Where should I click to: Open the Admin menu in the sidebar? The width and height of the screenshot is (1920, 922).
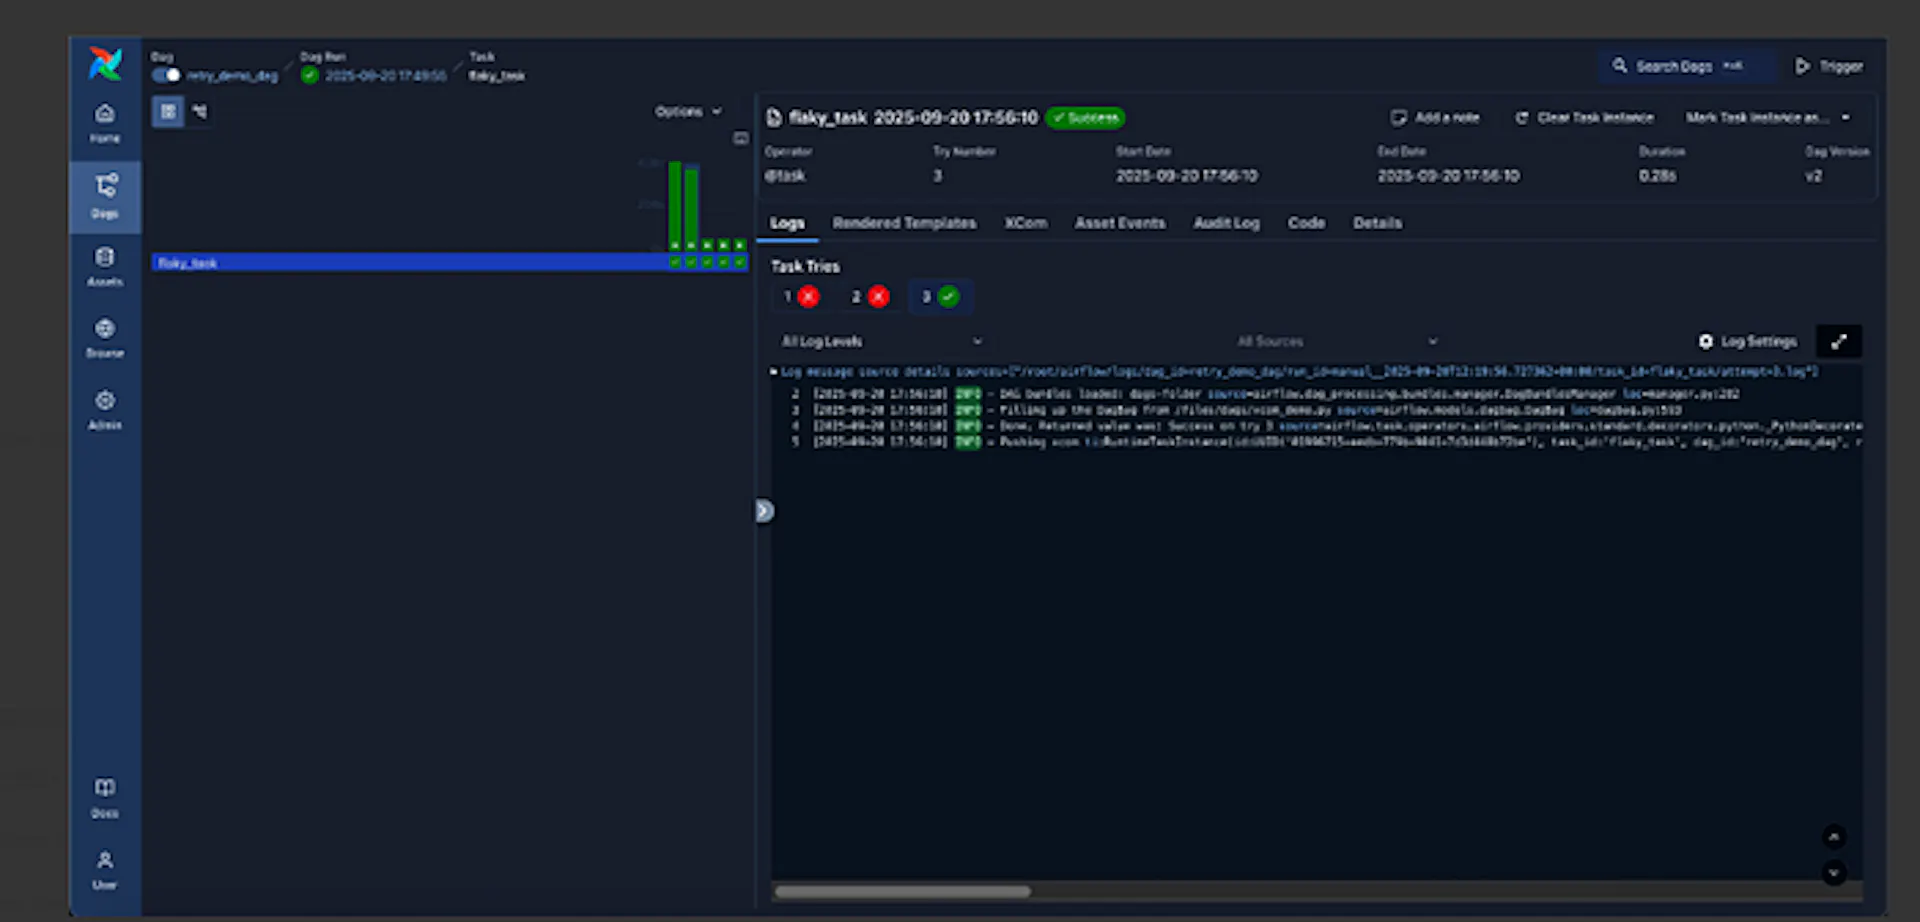tap(105, 410)
